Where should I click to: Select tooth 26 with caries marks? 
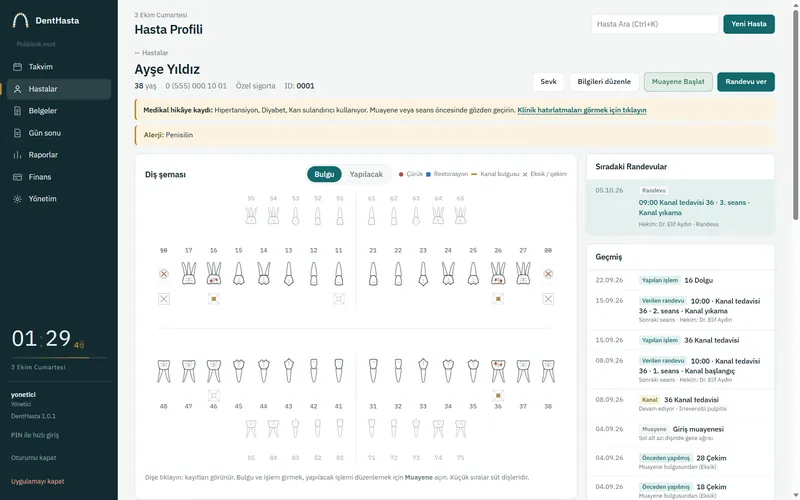pyautogui.click(x=498, y=273)
